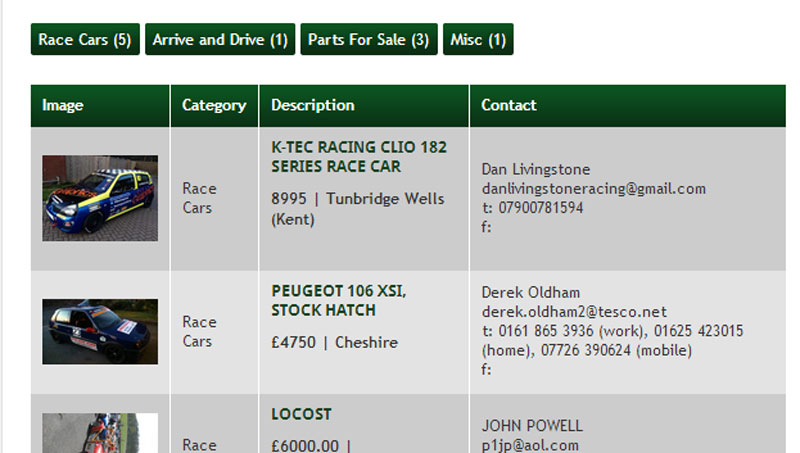Open the Locost listing image

coord(100,433)
